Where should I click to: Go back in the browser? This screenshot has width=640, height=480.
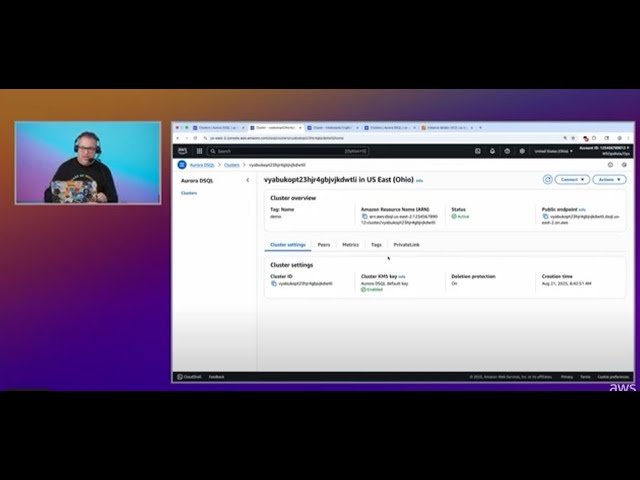178,138
